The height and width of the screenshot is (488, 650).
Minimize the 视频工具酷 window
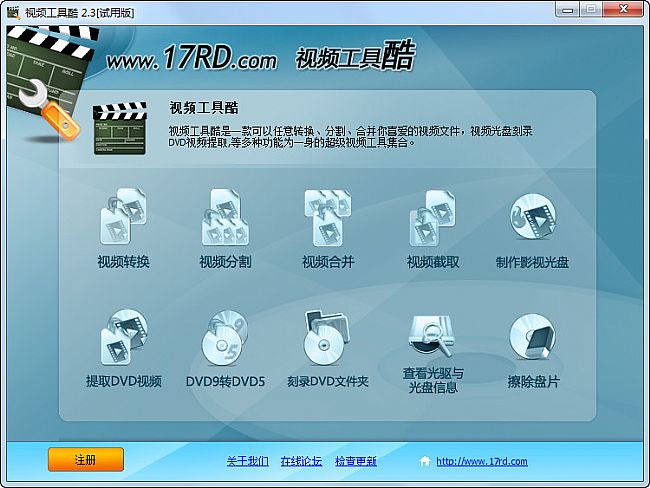[568, 10]
